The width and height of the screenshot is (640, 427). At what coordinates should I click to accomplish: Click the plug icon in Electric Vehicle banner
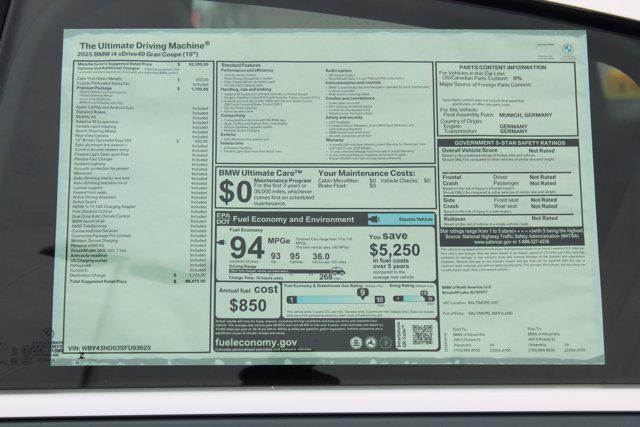click(x=374, y=219)
